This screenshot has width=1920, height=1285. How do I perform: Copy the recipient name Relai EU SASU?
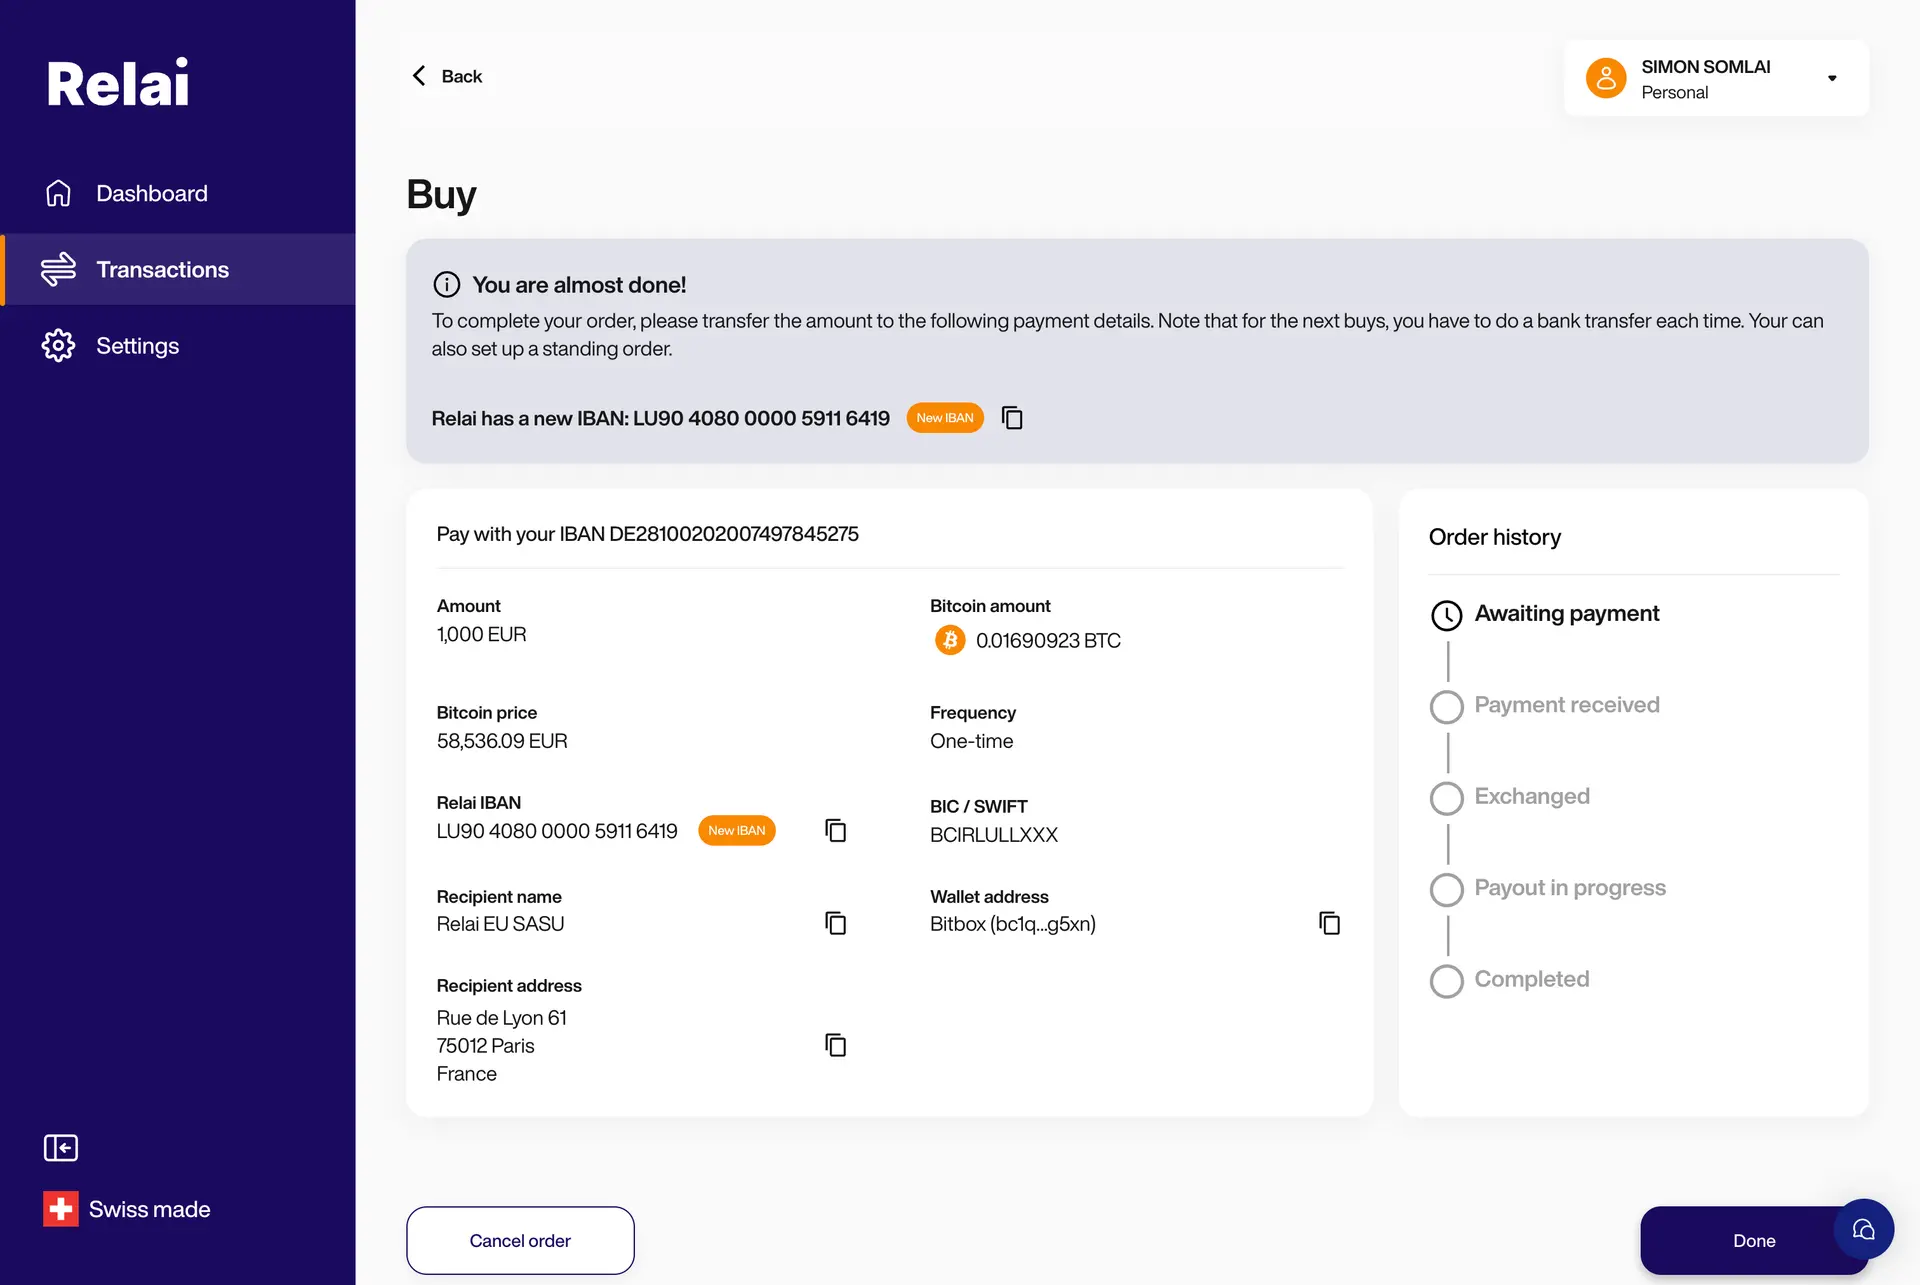(835, 923)
